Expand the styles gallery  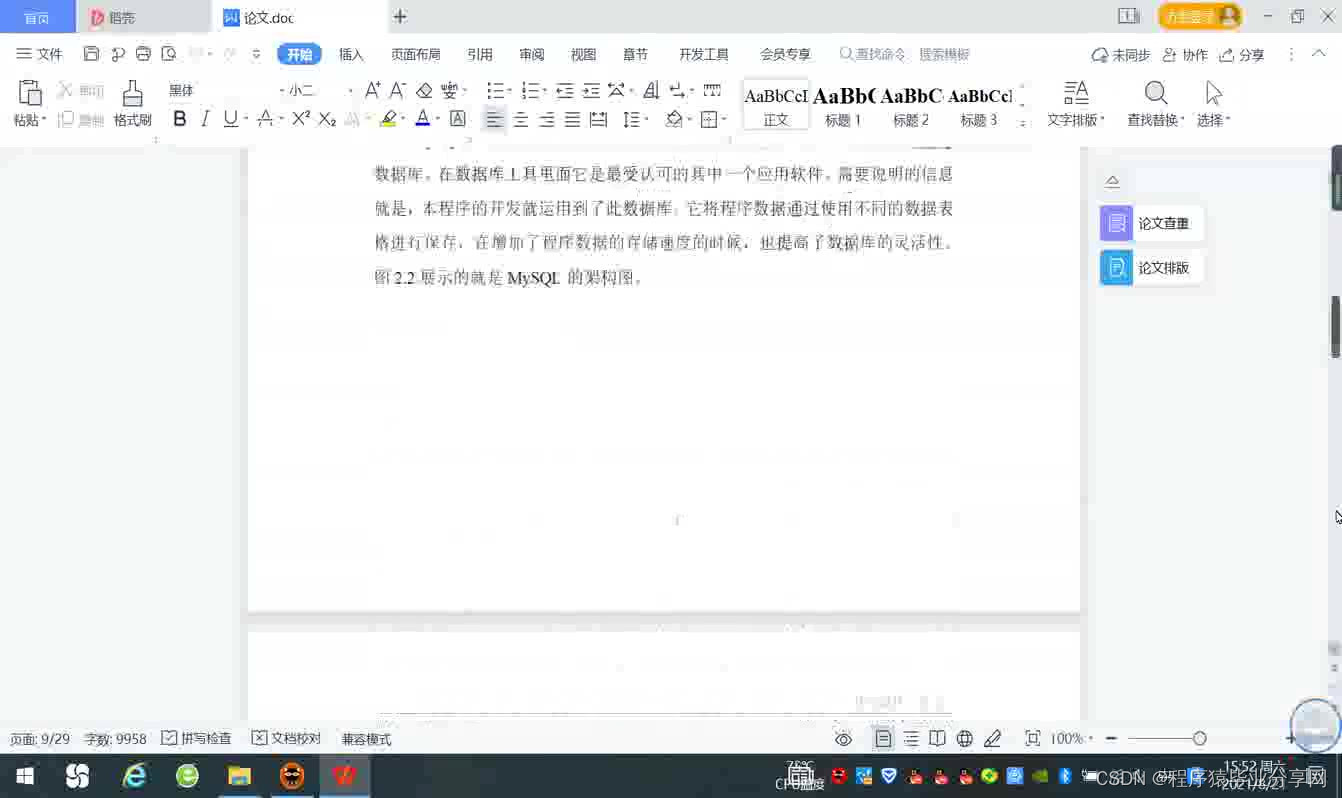(x=1022, y=123)
